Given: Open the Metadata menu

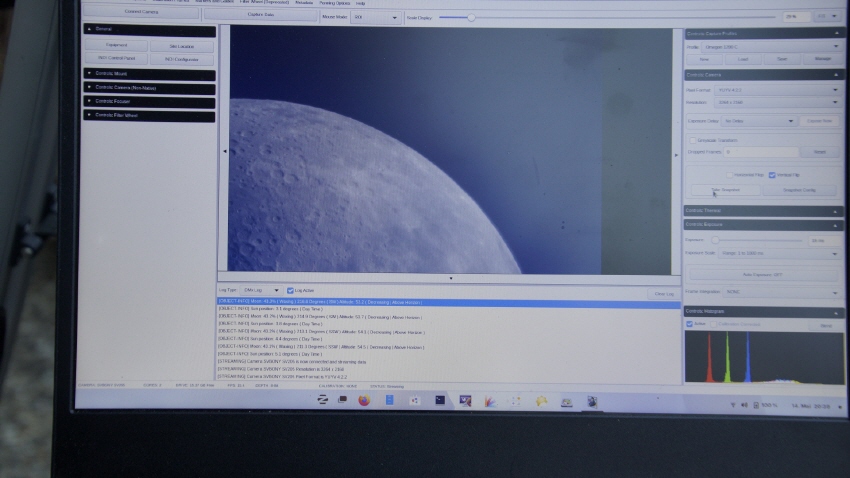Looking at the screenshot, I should coord(304,3).
